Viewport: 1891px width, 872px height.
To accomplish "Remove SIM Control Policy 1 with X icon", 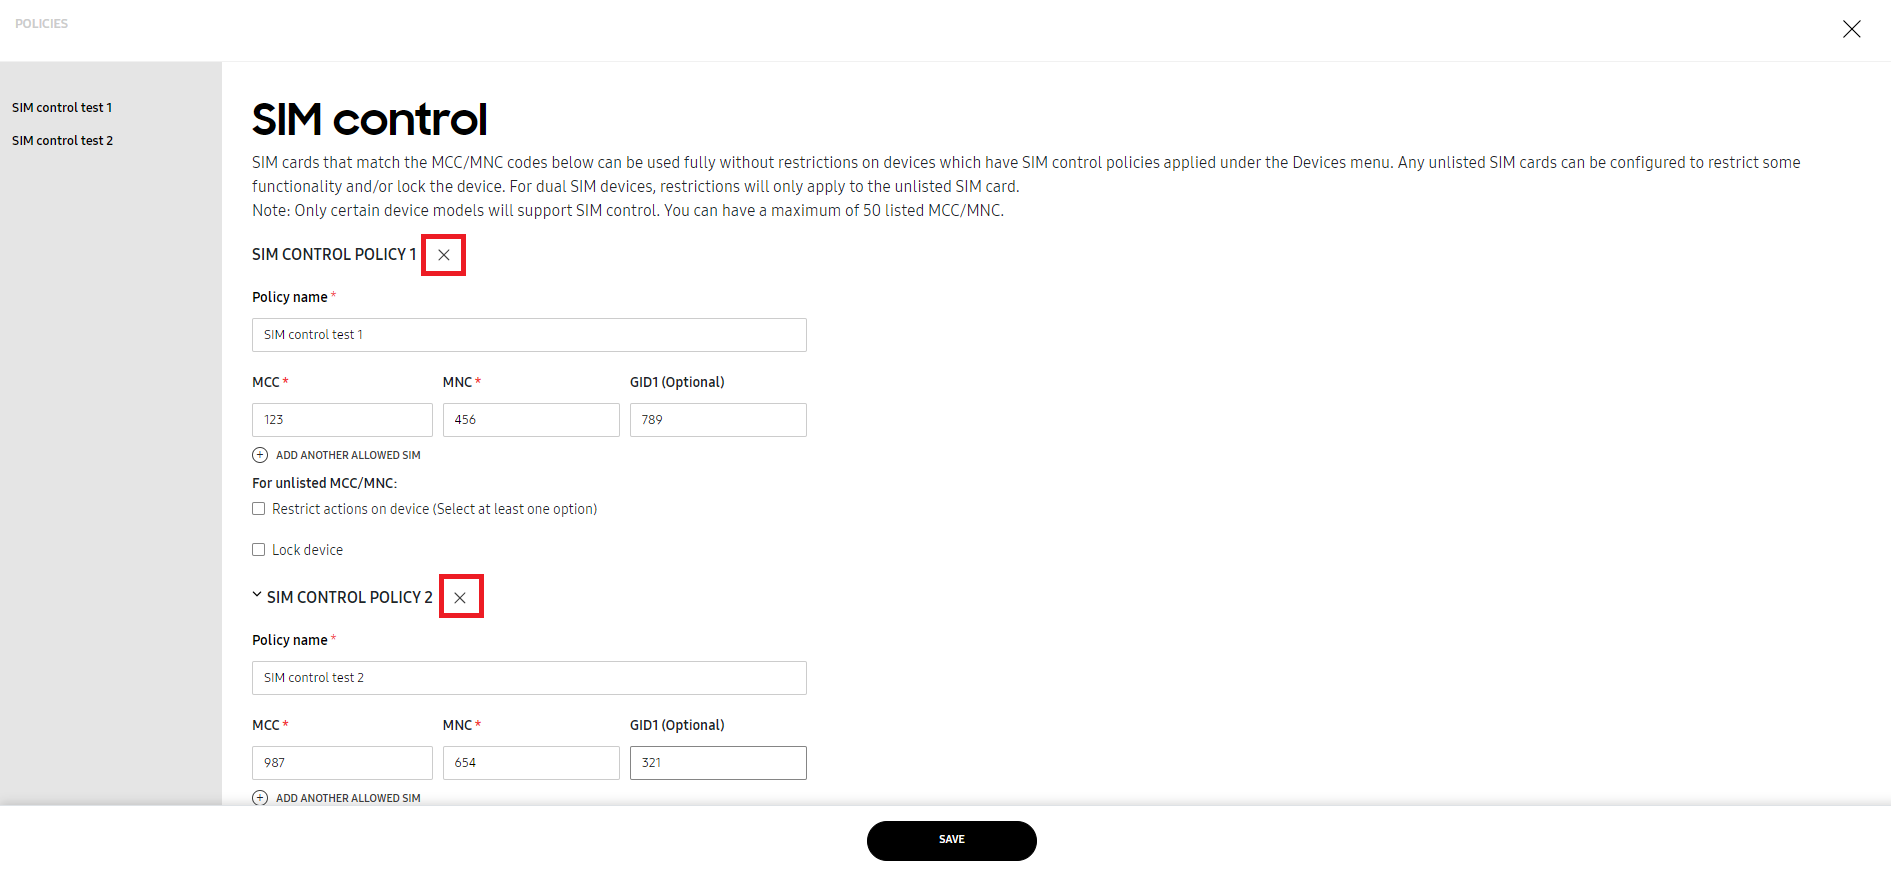I will (x=444, y=255).
